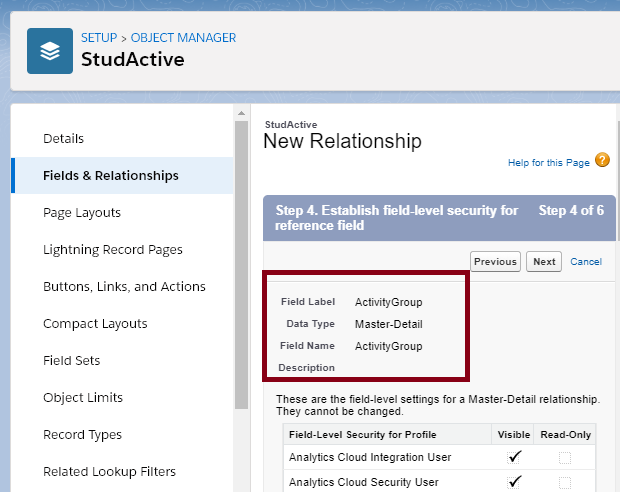
Task: Toggle Read-Only for Analytics Cloud Security User
Action: pyautogui.click(x=565, y=483)
